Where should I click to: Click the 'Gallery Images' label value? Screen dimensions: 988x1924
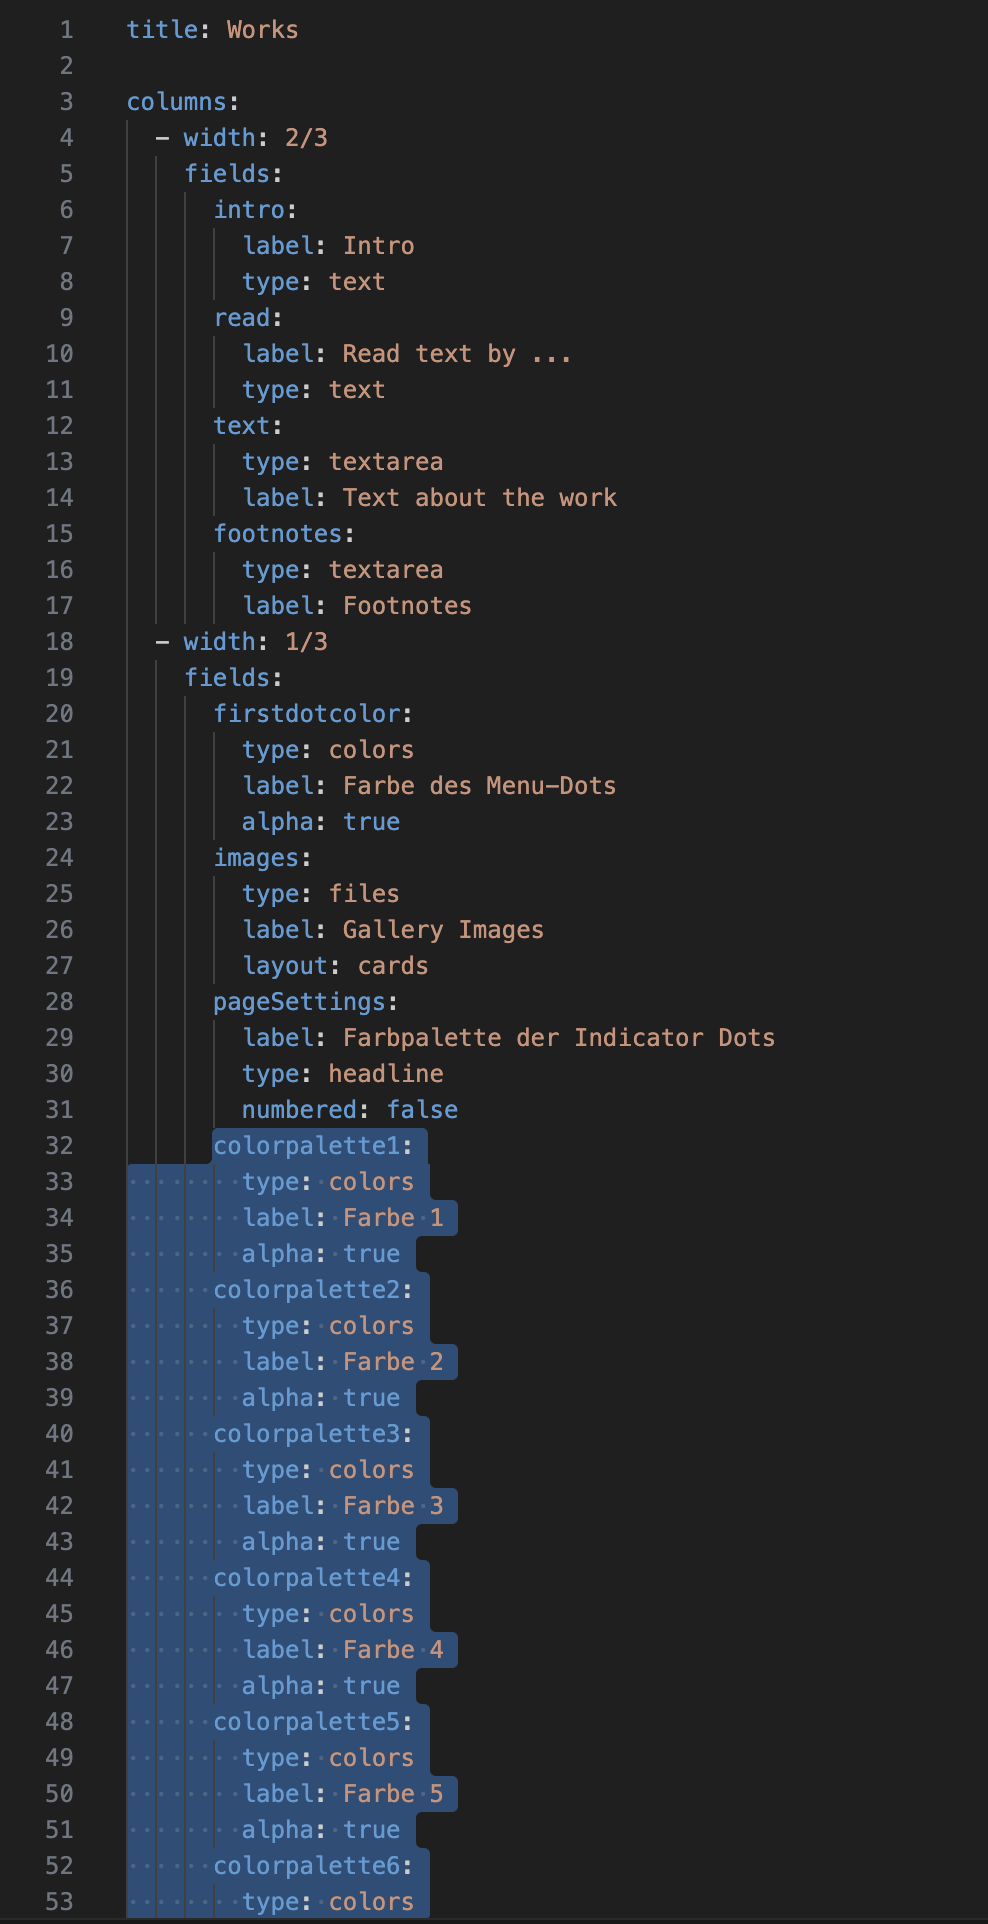443,930
